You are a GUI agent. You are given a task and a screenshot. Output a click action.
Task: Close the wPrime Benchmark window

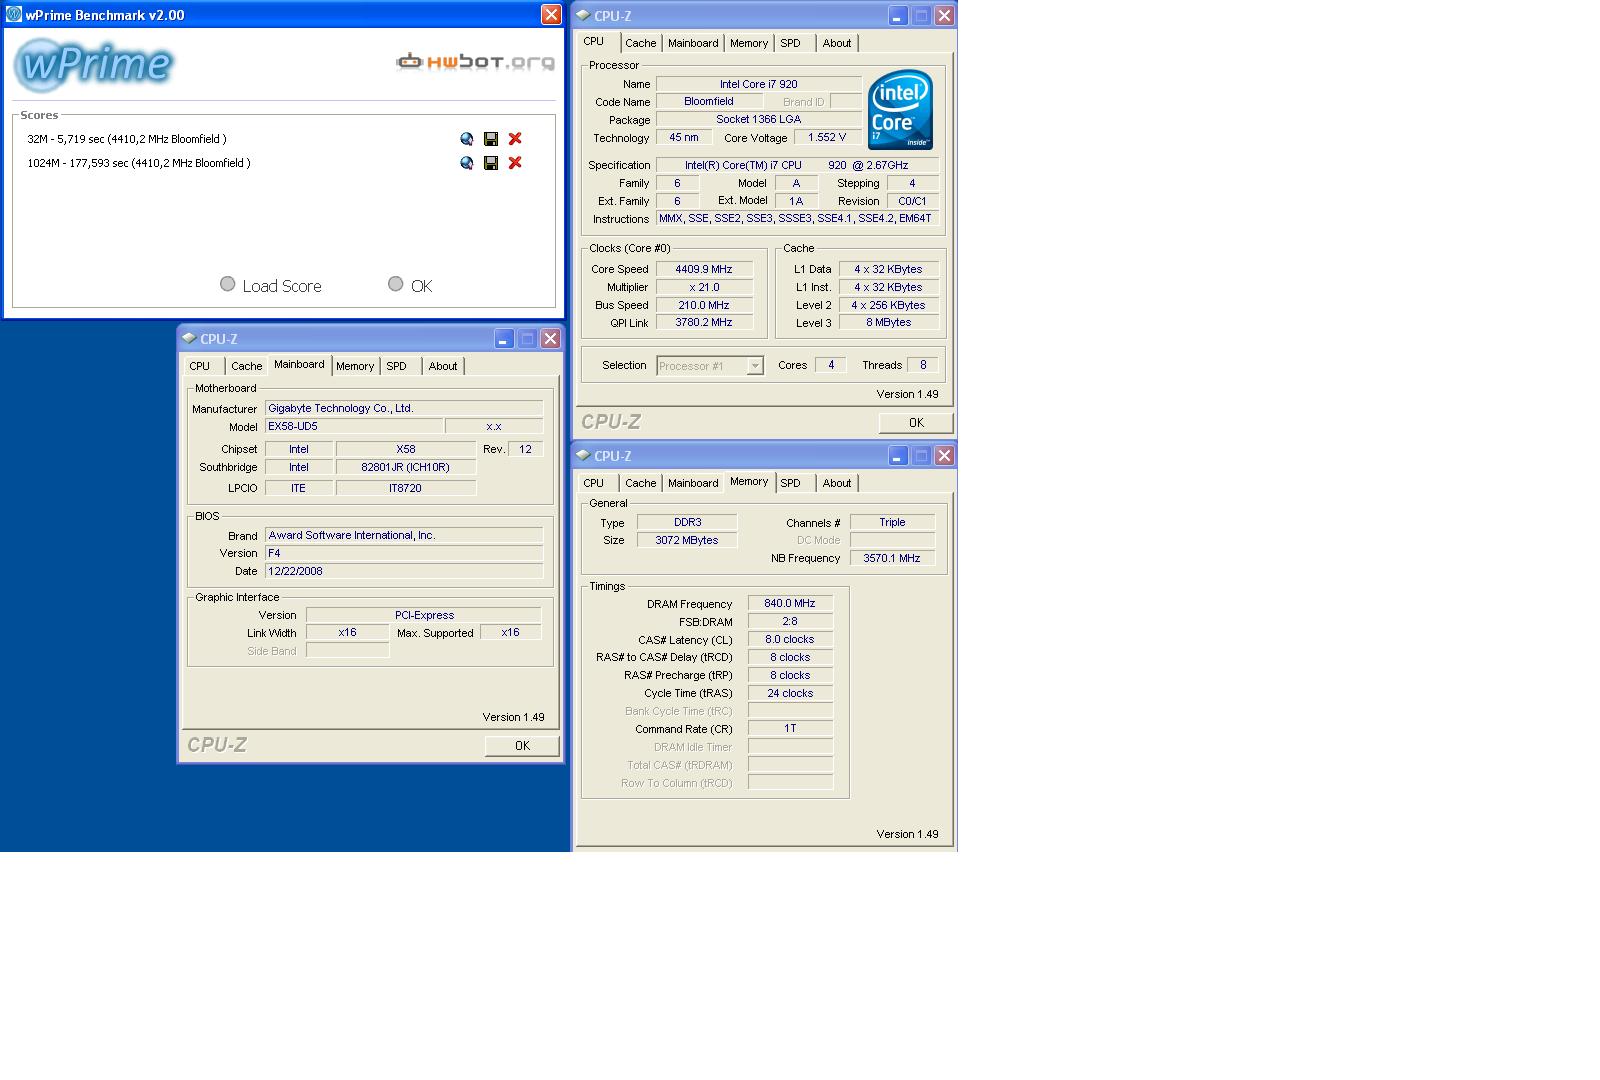(x=551, y=14)
